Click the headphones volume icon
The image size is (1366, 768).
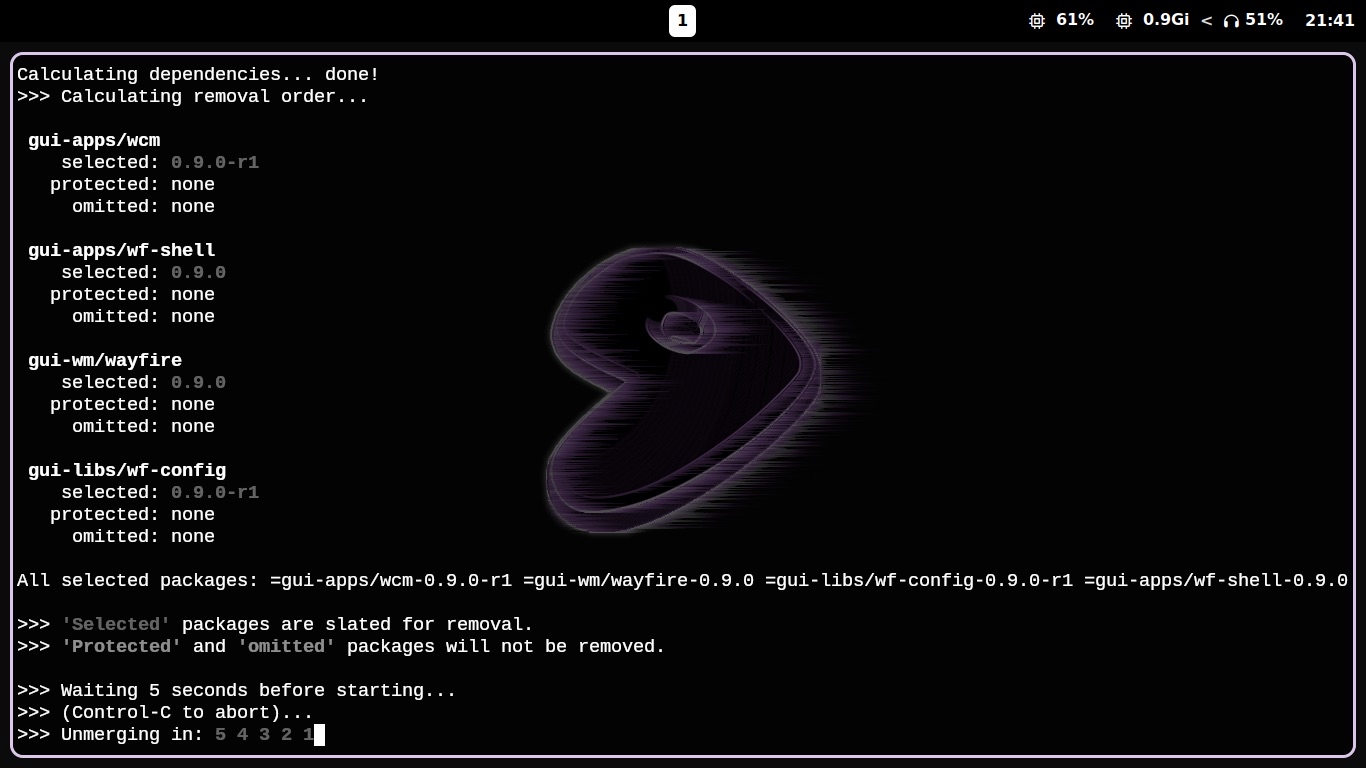point(1231,21)
